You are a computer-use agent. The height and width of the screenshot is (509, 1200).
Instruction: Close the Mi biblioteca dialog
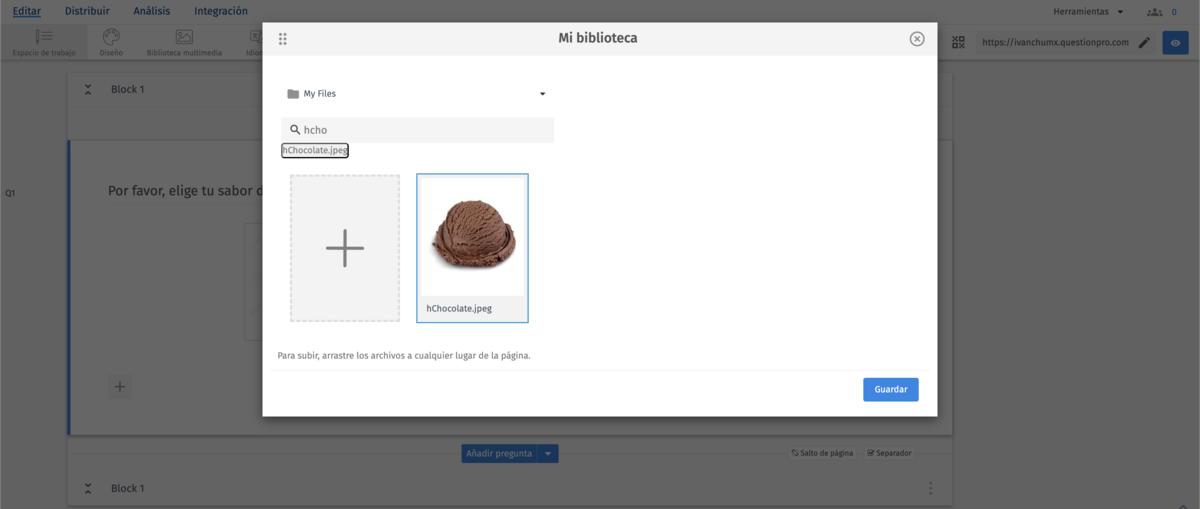917,39
